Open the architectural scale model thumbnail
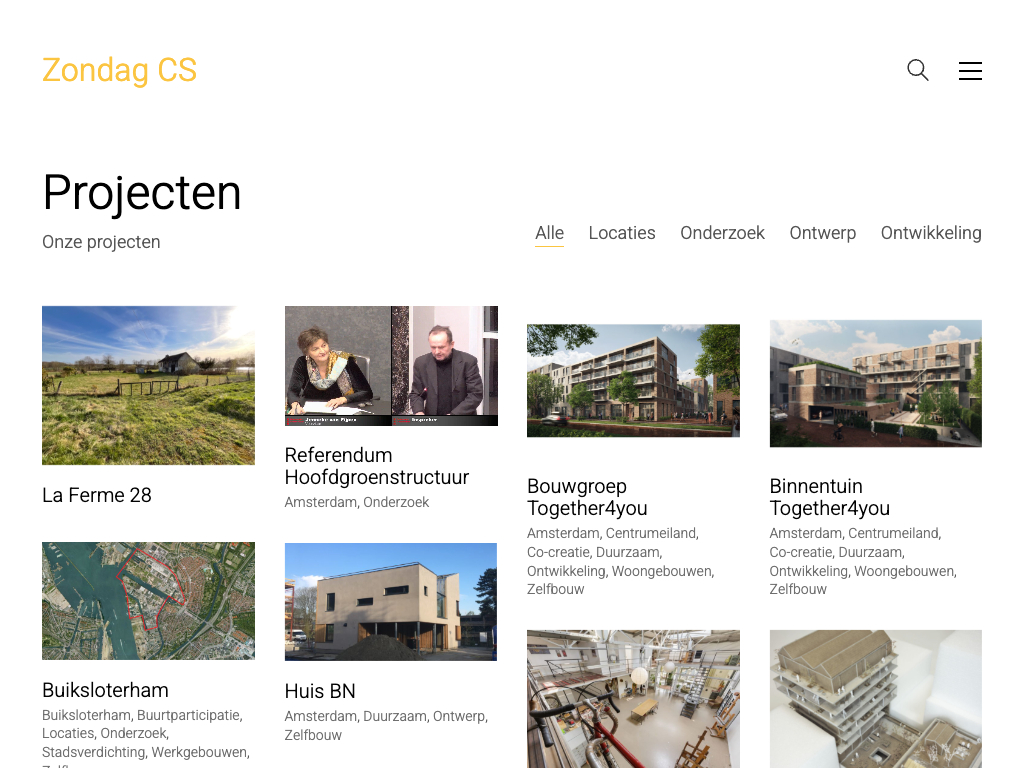The width and height of the screenshot is (1024, 768). click(x=876, y=699)
